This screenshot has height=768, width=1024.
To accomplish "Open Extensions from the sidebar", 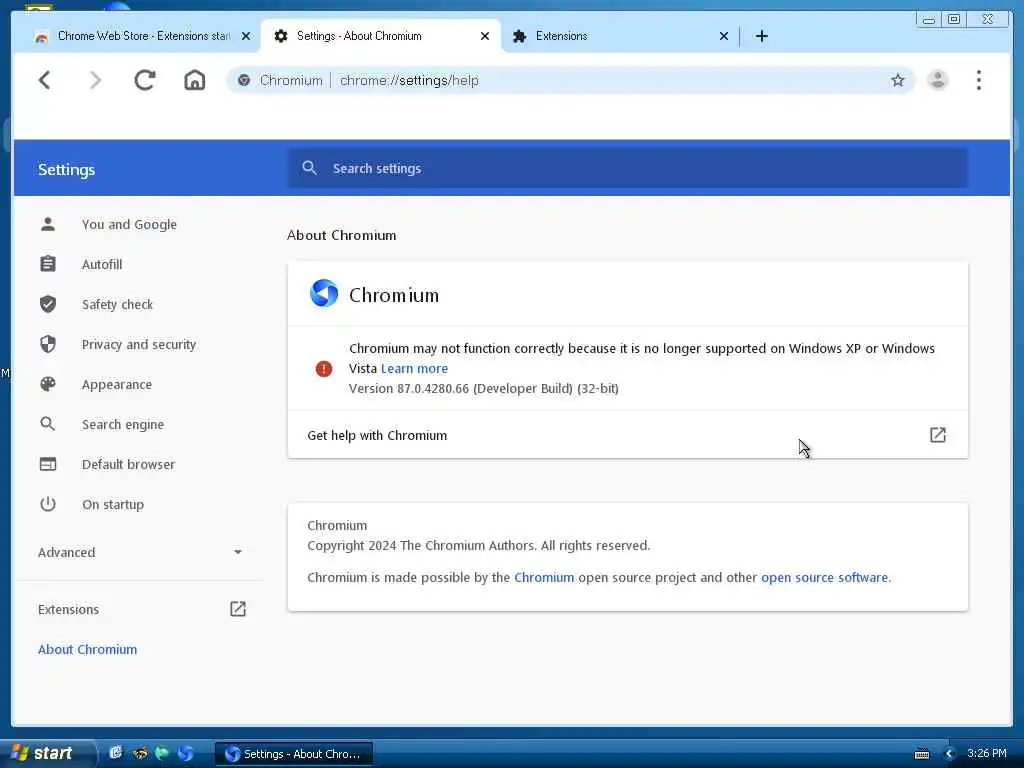I will [69, 609].
